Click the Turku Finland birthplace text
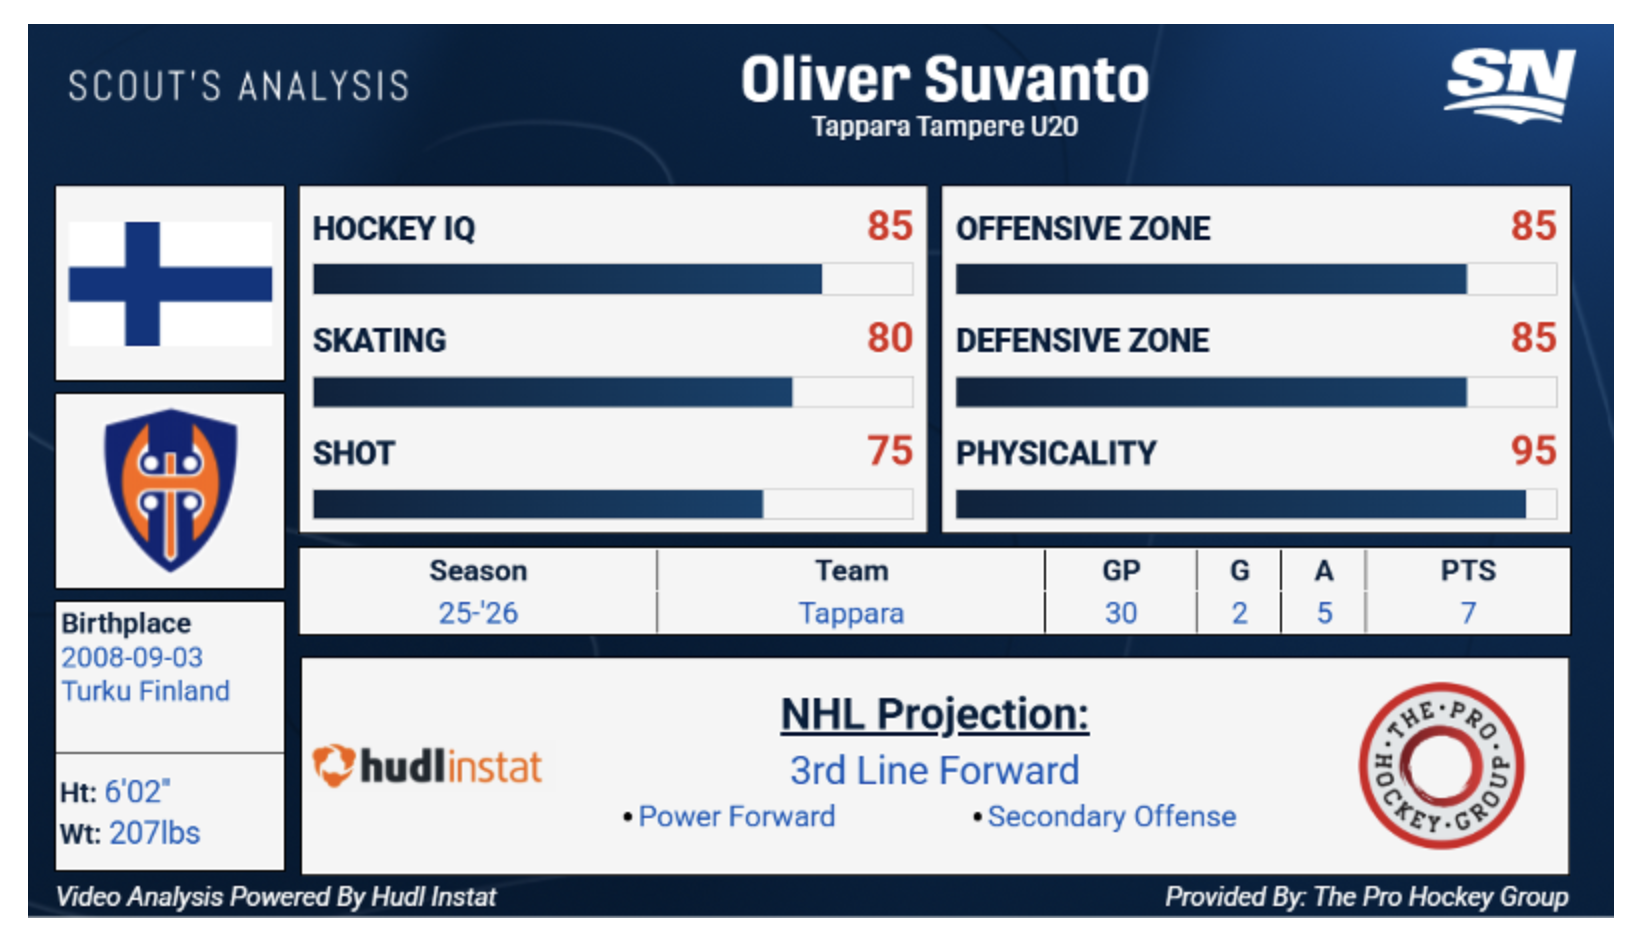 coord(146,691)
